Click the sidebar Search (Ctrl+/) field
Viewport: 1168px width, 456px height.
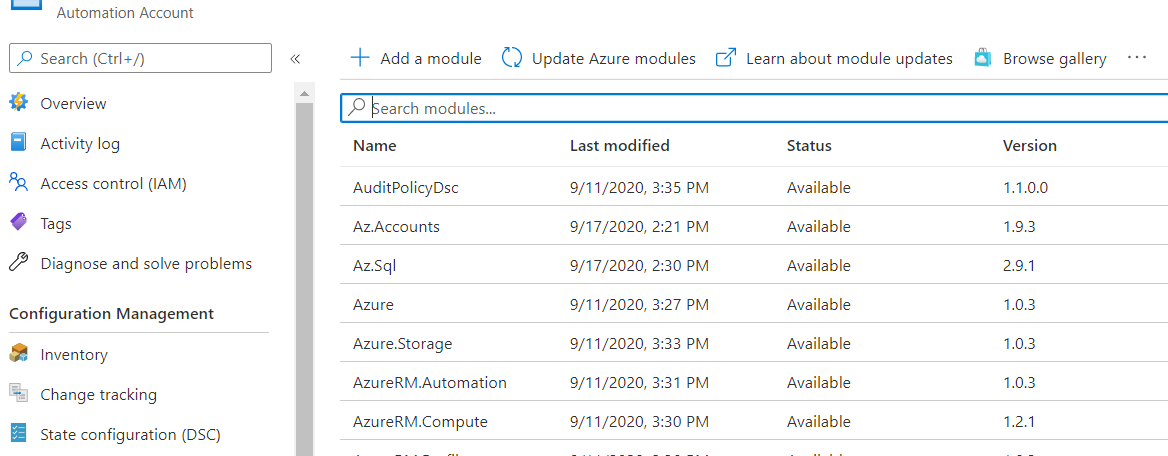pos(140,58)
